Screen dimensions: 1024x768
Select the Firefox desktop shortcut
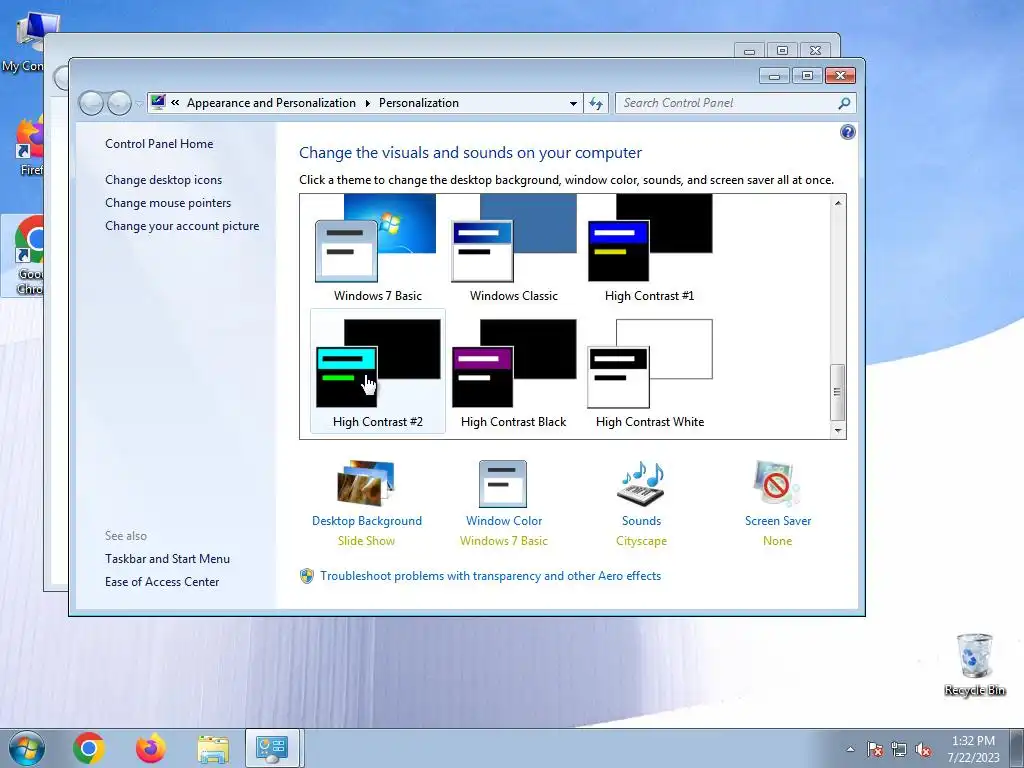click(29, 145)
